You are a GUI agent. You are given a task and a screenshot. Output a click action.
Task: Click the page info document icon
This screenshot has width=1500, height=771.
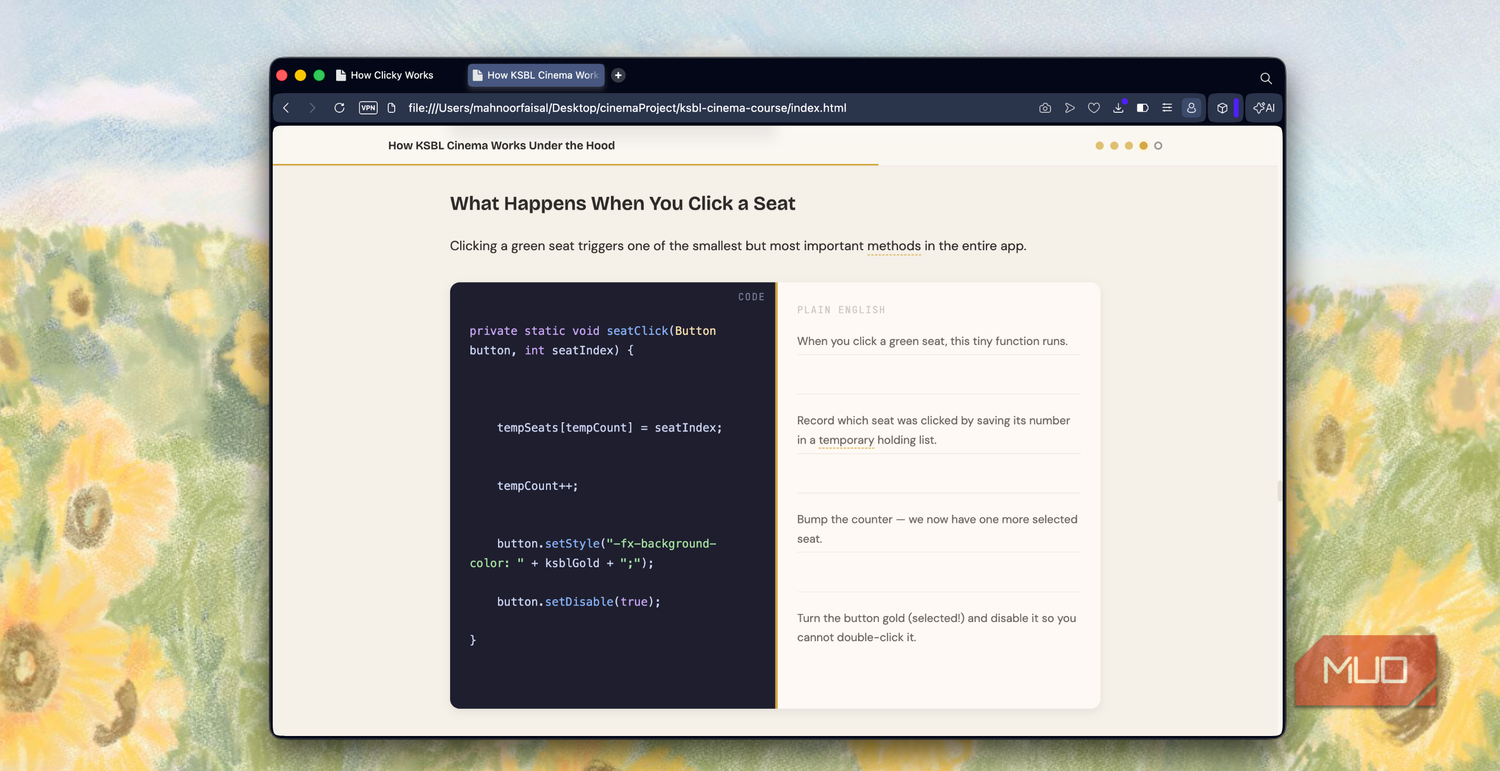pos(392,108)
